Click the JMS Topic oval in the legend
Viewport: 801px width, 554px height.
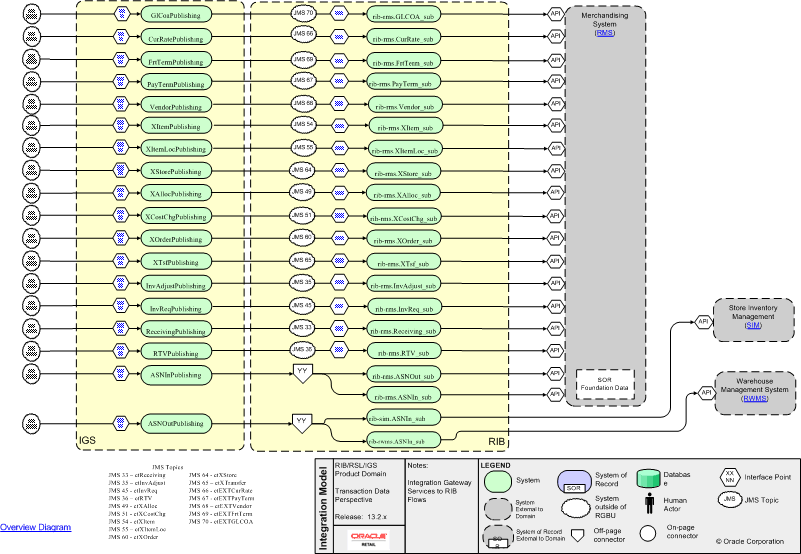729,499
